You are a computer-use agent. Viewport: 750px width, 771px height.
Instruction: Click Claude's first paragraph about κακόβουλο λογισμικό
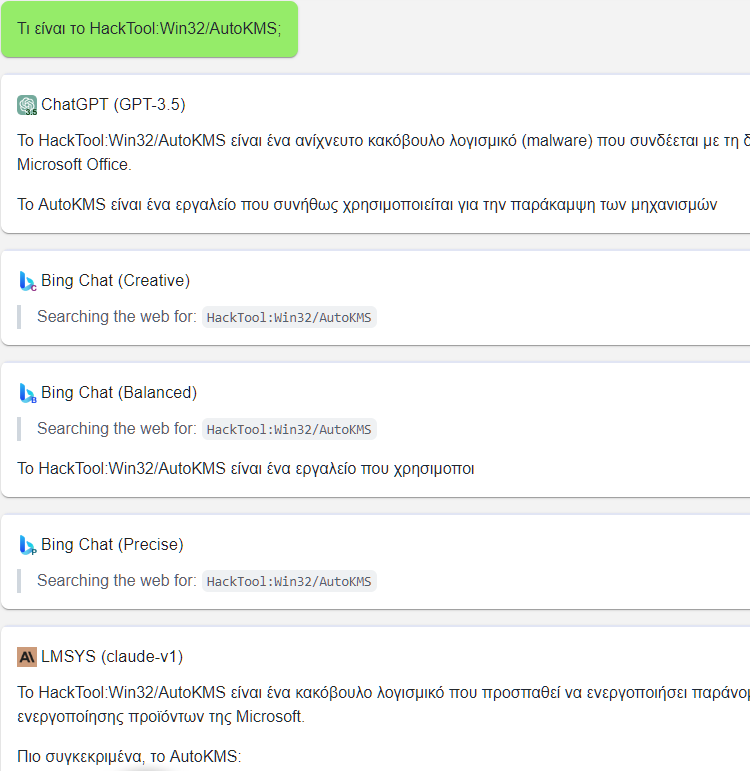384,705
